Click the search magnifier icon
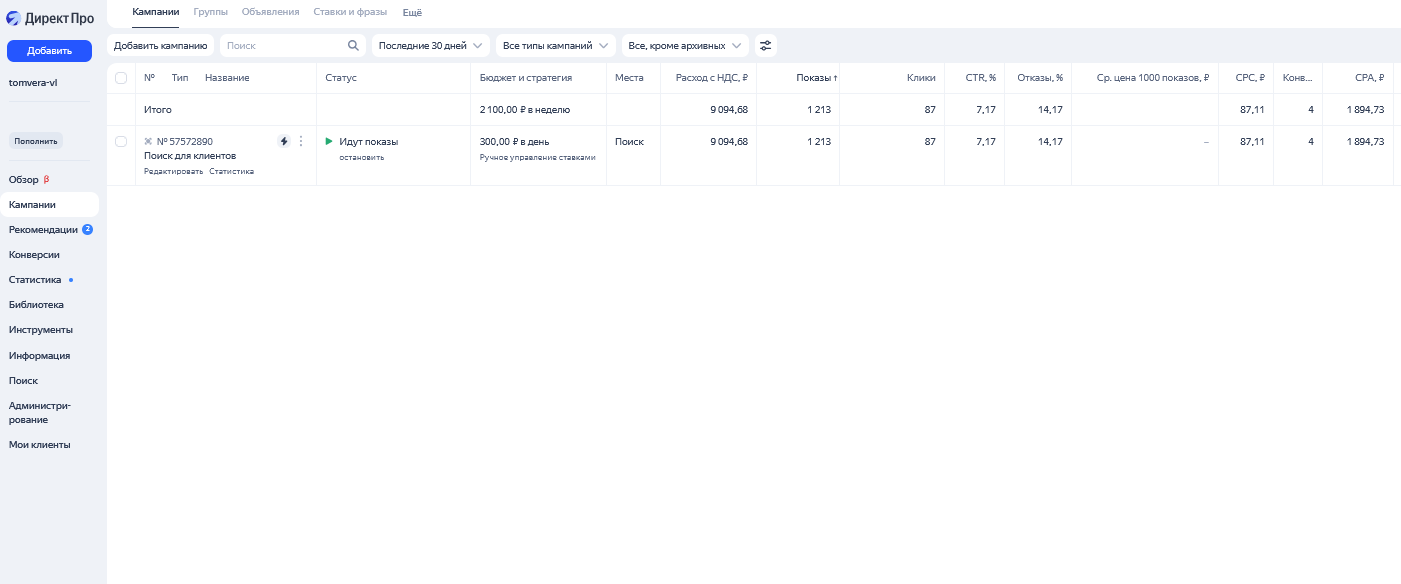 [x=353, y=45]
